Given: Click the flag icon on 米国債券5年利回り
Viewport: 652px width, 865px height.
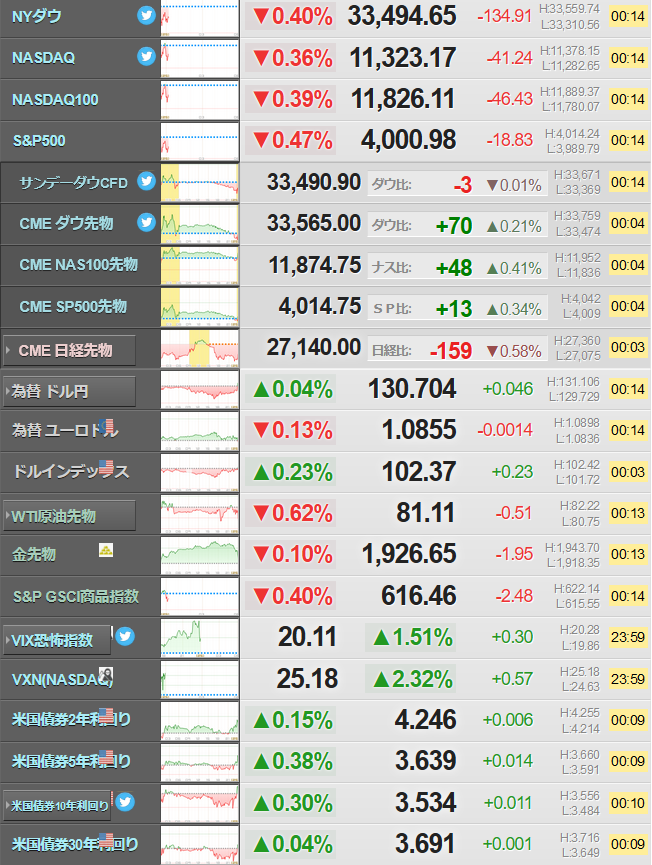Looking at the screenshot, I should (106, 757).
